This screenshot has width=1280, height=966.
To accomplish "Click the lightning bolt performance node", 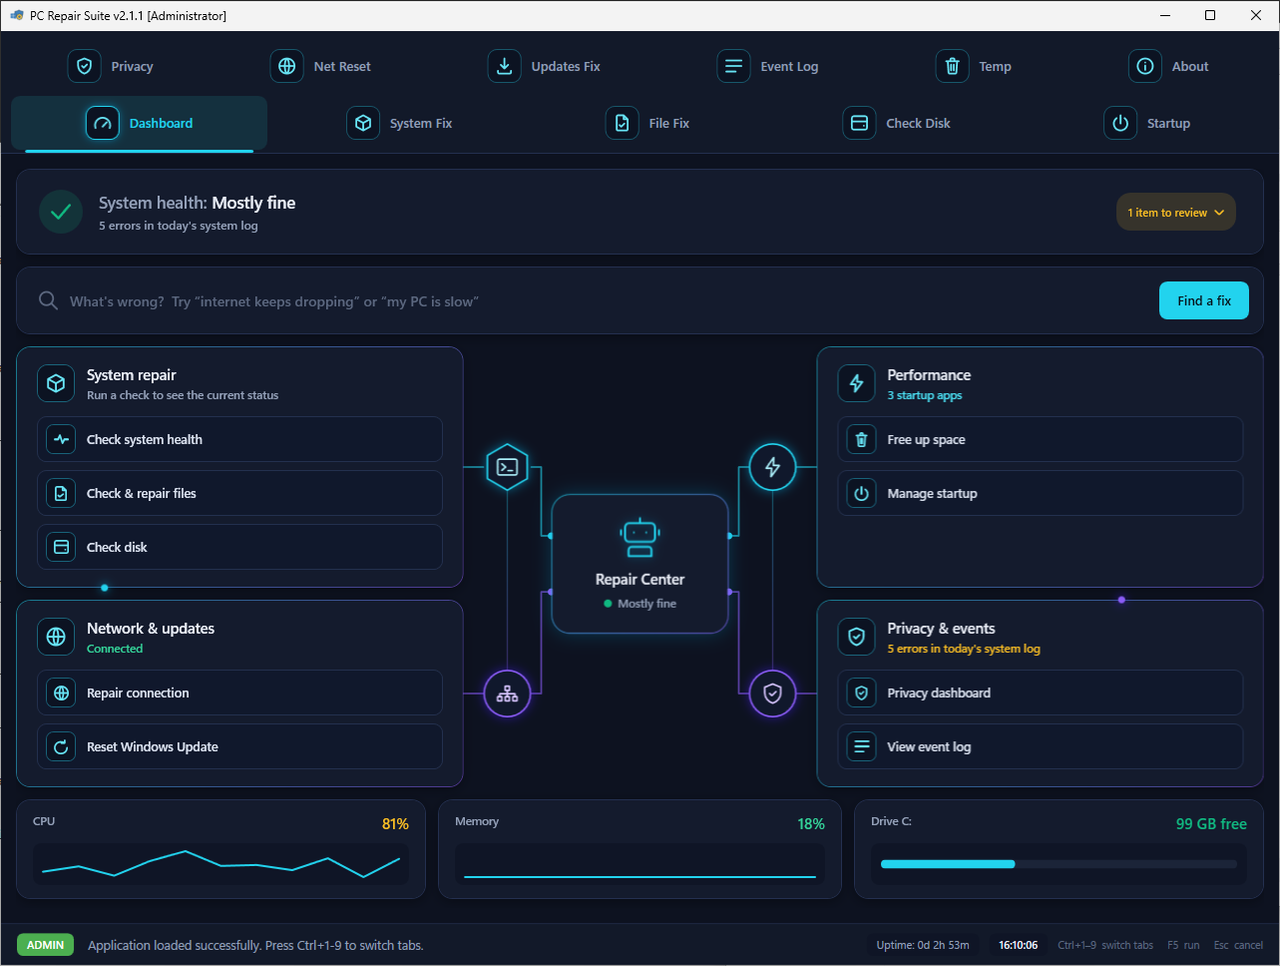I will pyautogui.click(x=773, y=467).
